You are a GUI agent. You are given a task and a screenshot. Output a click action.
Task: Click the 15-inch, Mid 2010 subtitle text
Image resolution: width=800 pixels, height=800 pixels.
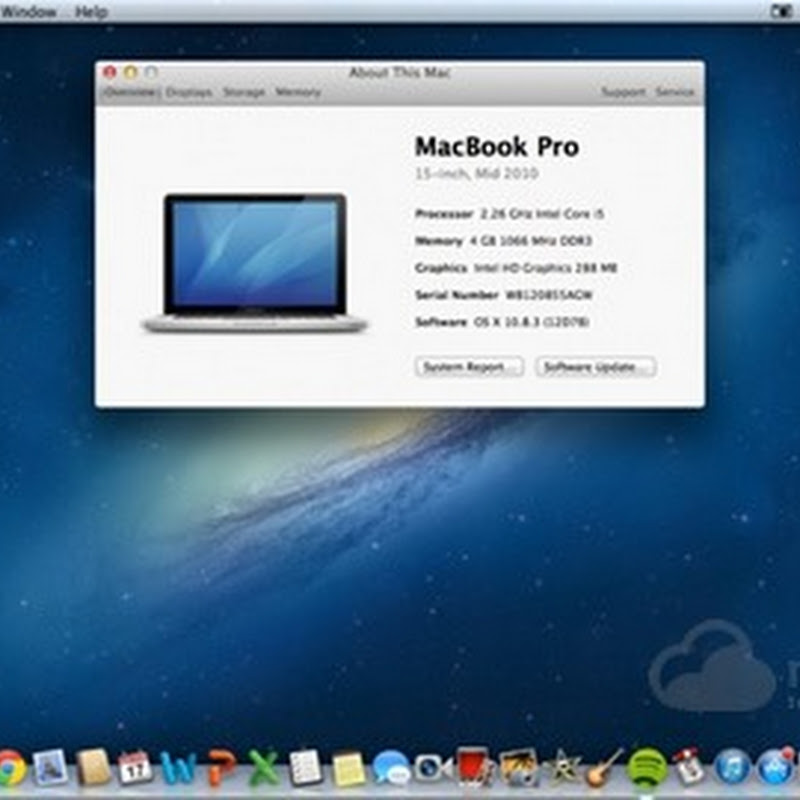point(477,174)
